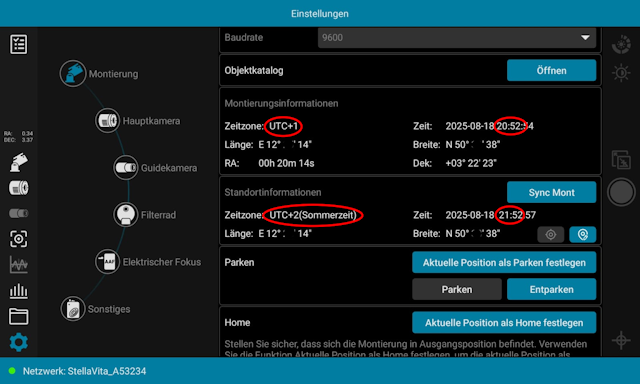This screenshot has height=384, width=640.
Task: Click the Einstellungen title
Action: click(320, 13)
